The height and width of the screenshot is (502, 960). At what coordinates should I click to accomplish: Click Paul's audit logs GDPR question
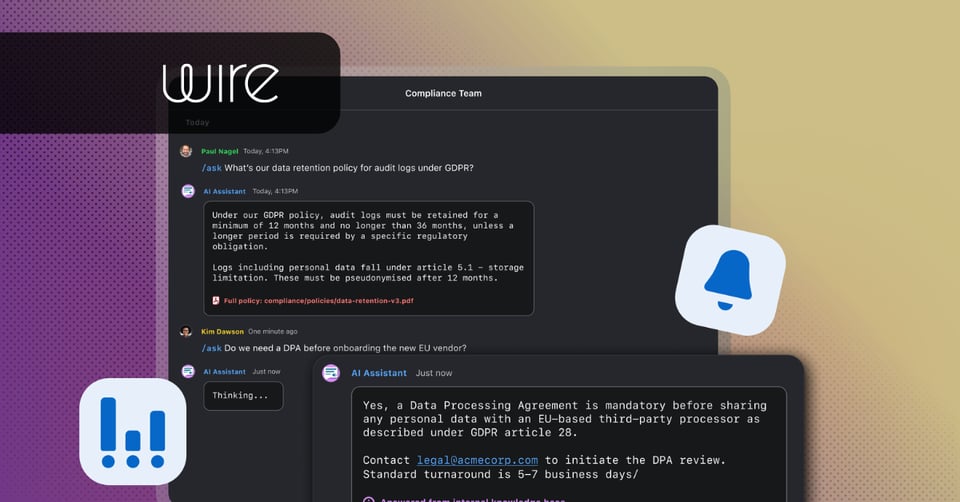[349, 168]
